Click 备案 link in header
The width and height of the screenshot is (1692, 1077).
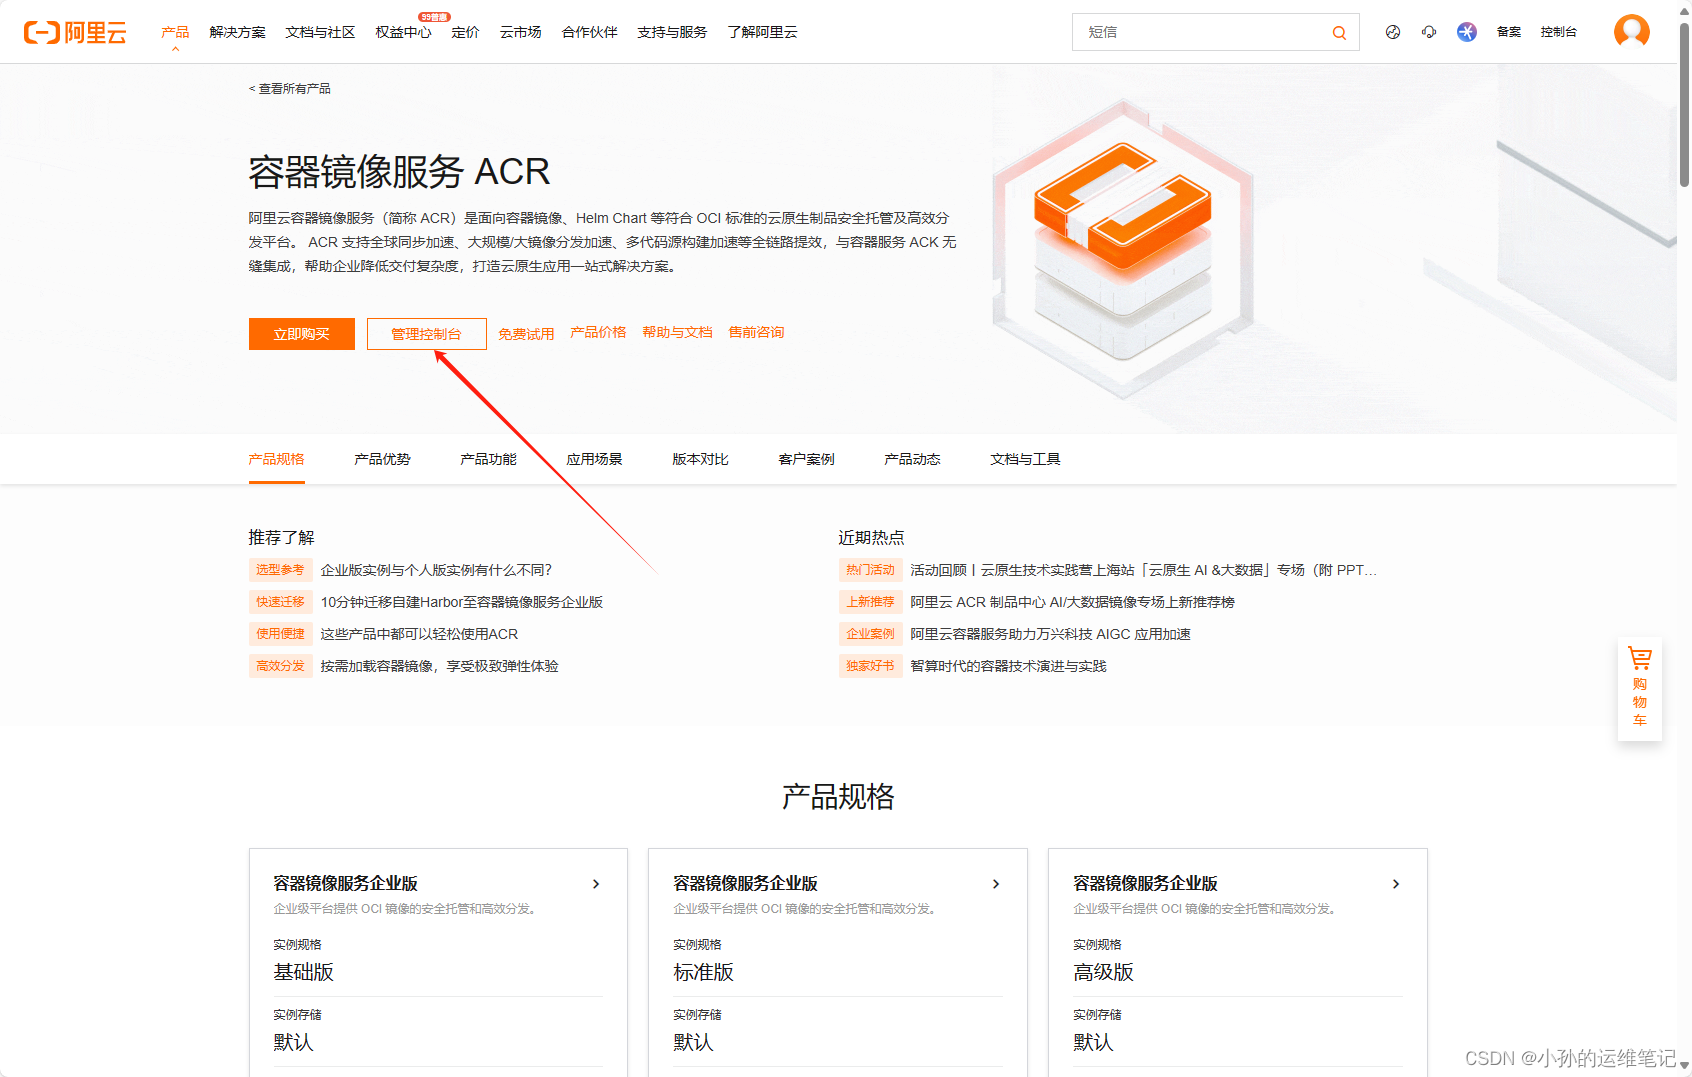click(1509, 32)
